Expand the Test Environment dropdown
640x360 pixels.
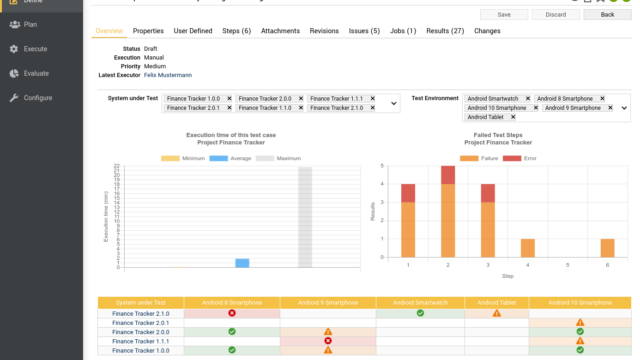tap(624, 108)
